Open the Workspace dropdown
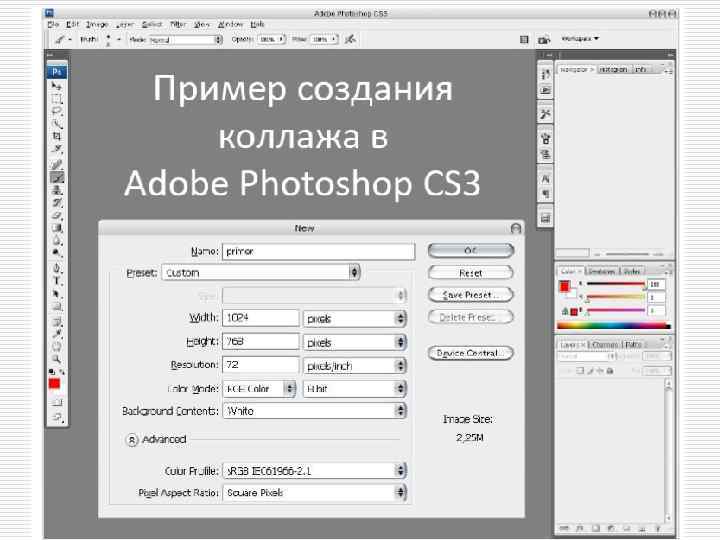 (x=580, y=39)
